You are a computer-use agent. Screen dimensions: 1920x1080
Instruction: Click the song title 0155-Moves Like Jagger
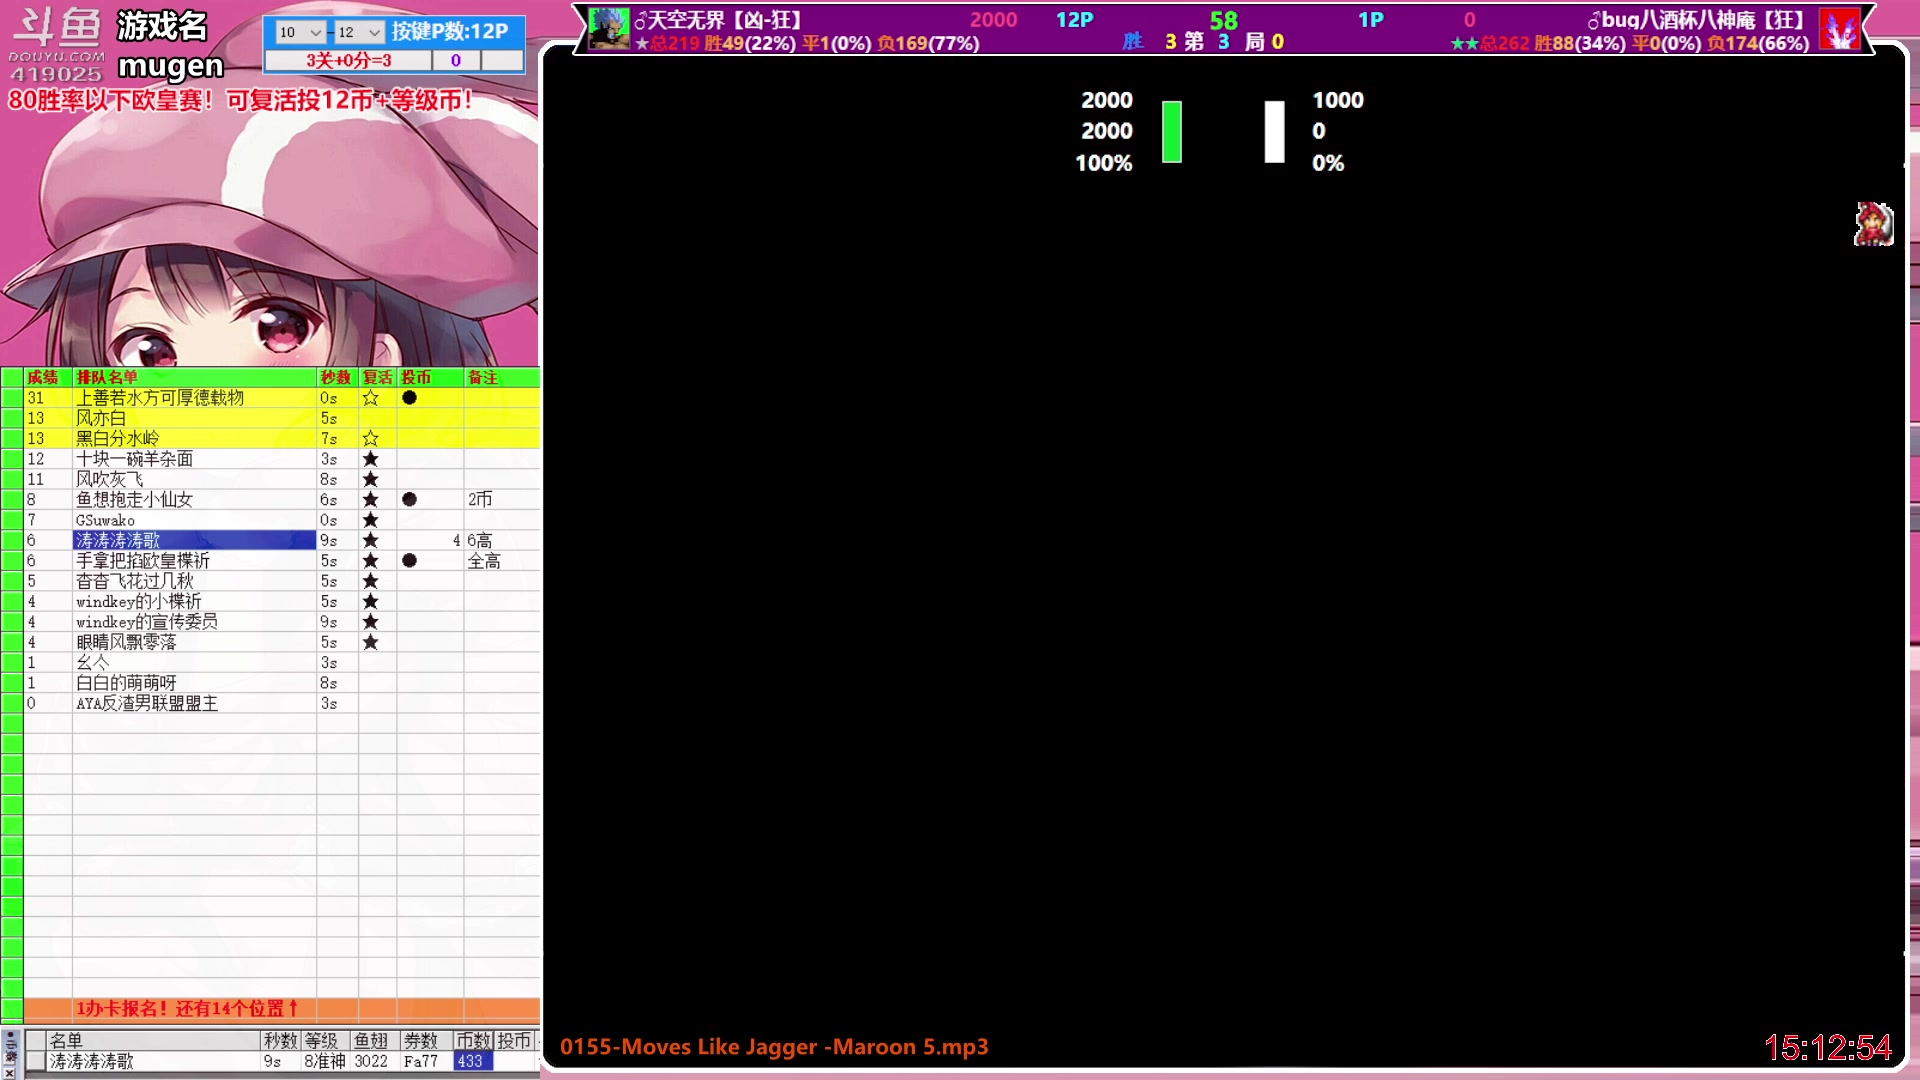pyautogui.click(x=774, y=1047)
